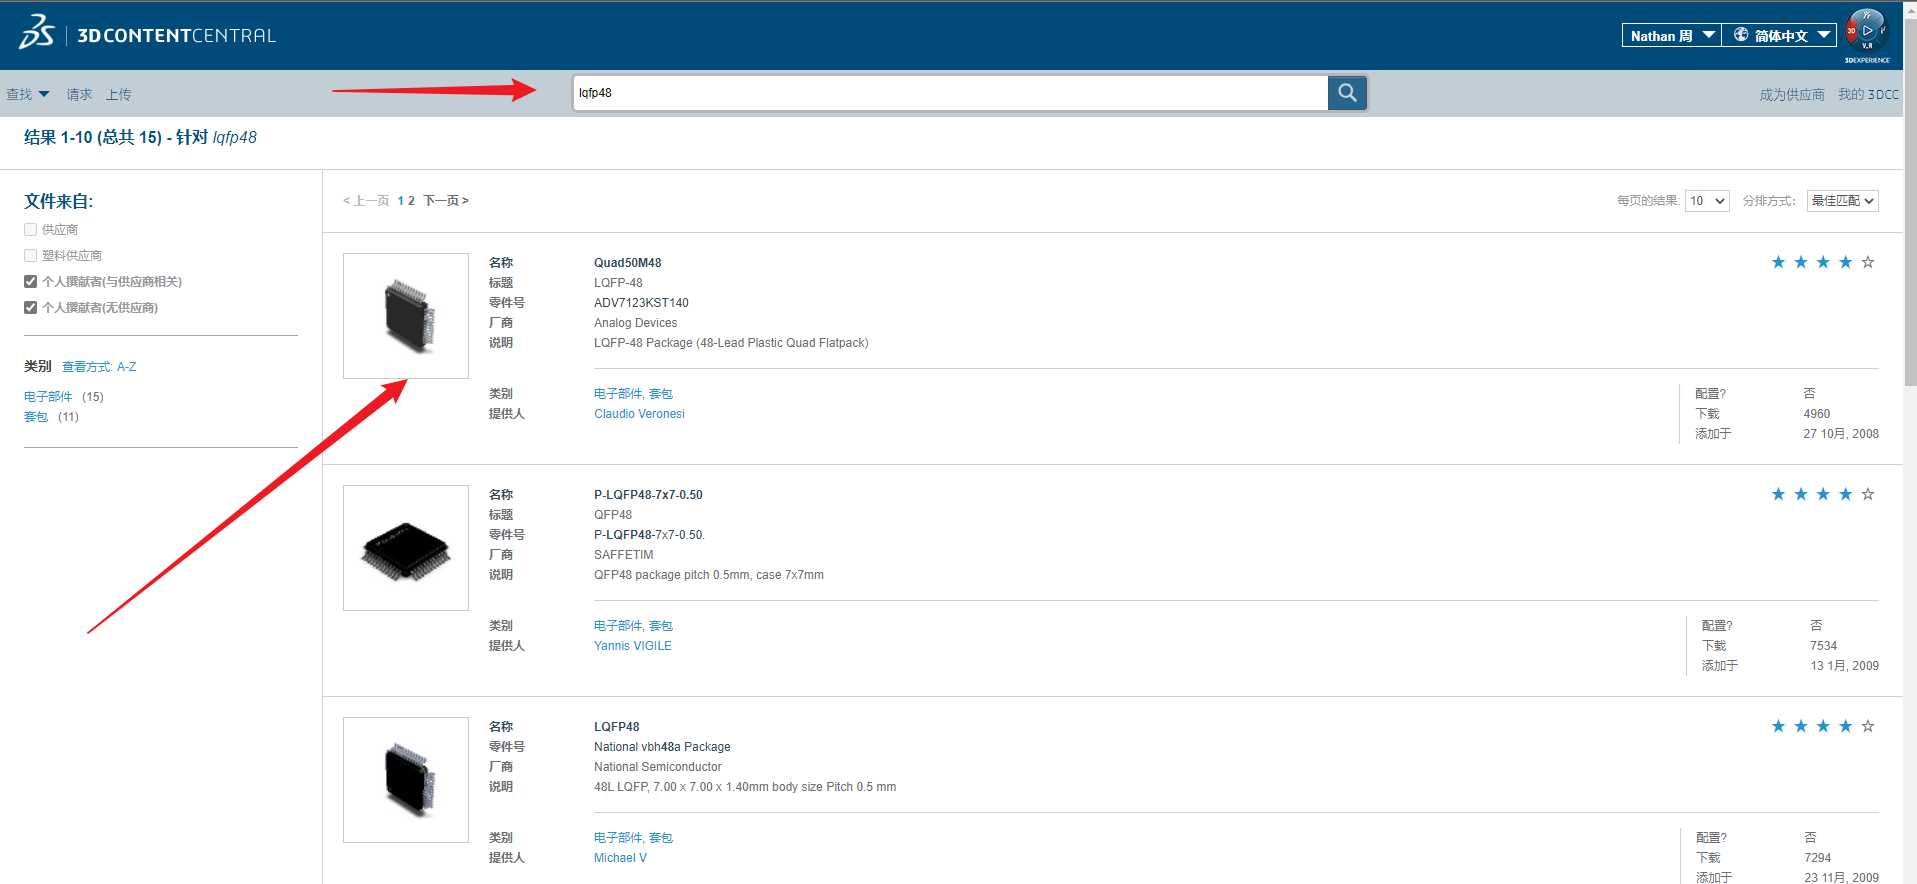
Task: Open the 上传 menu item
Action: point(119,94)
